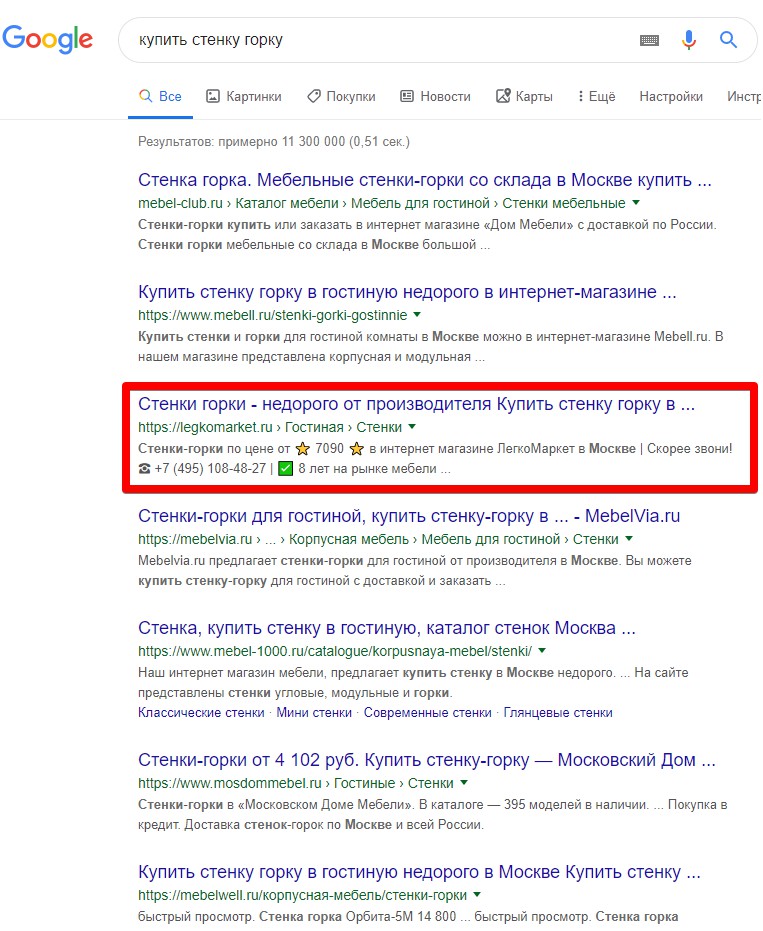Screen dimensions: 763x931
Task: Click the mebel-club.ru breadcrumb URL text
Action: click(x=381, y=203)
